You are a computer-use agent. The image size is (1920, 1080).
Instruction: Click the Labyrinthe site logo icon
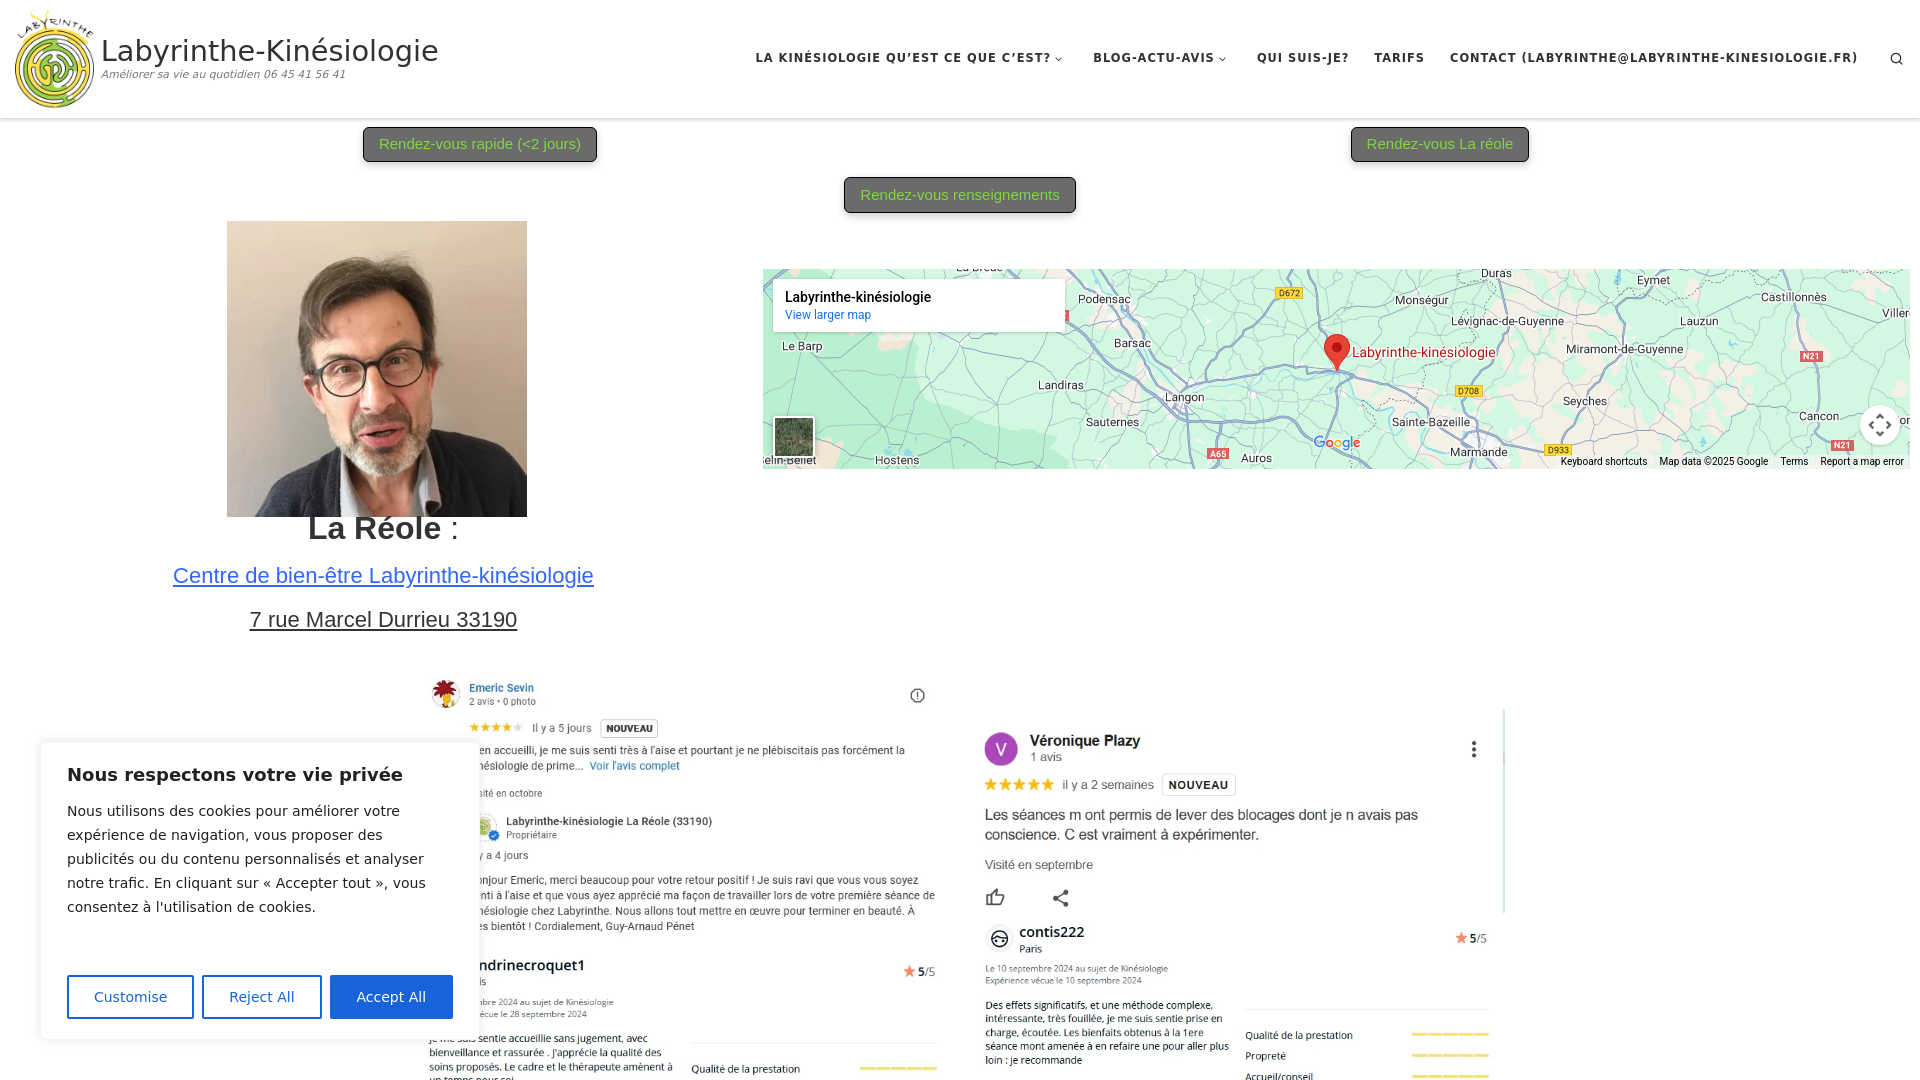click(x=55, y=60)
